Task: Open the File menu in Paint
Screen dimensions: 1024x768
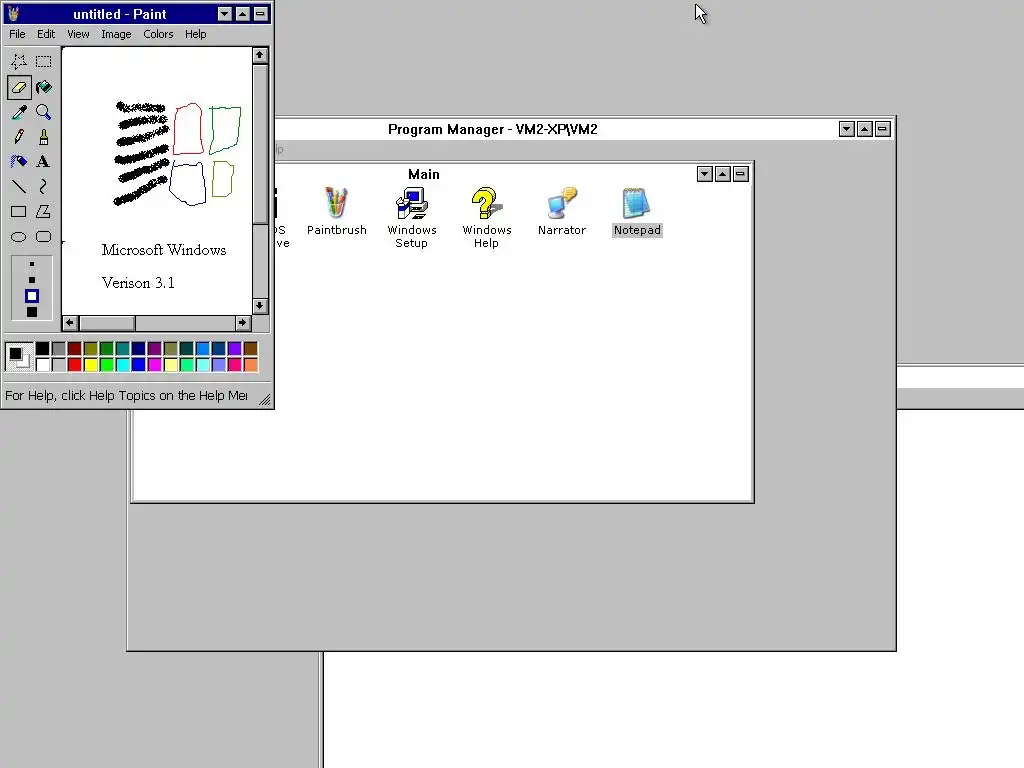Action: [17, 34]
